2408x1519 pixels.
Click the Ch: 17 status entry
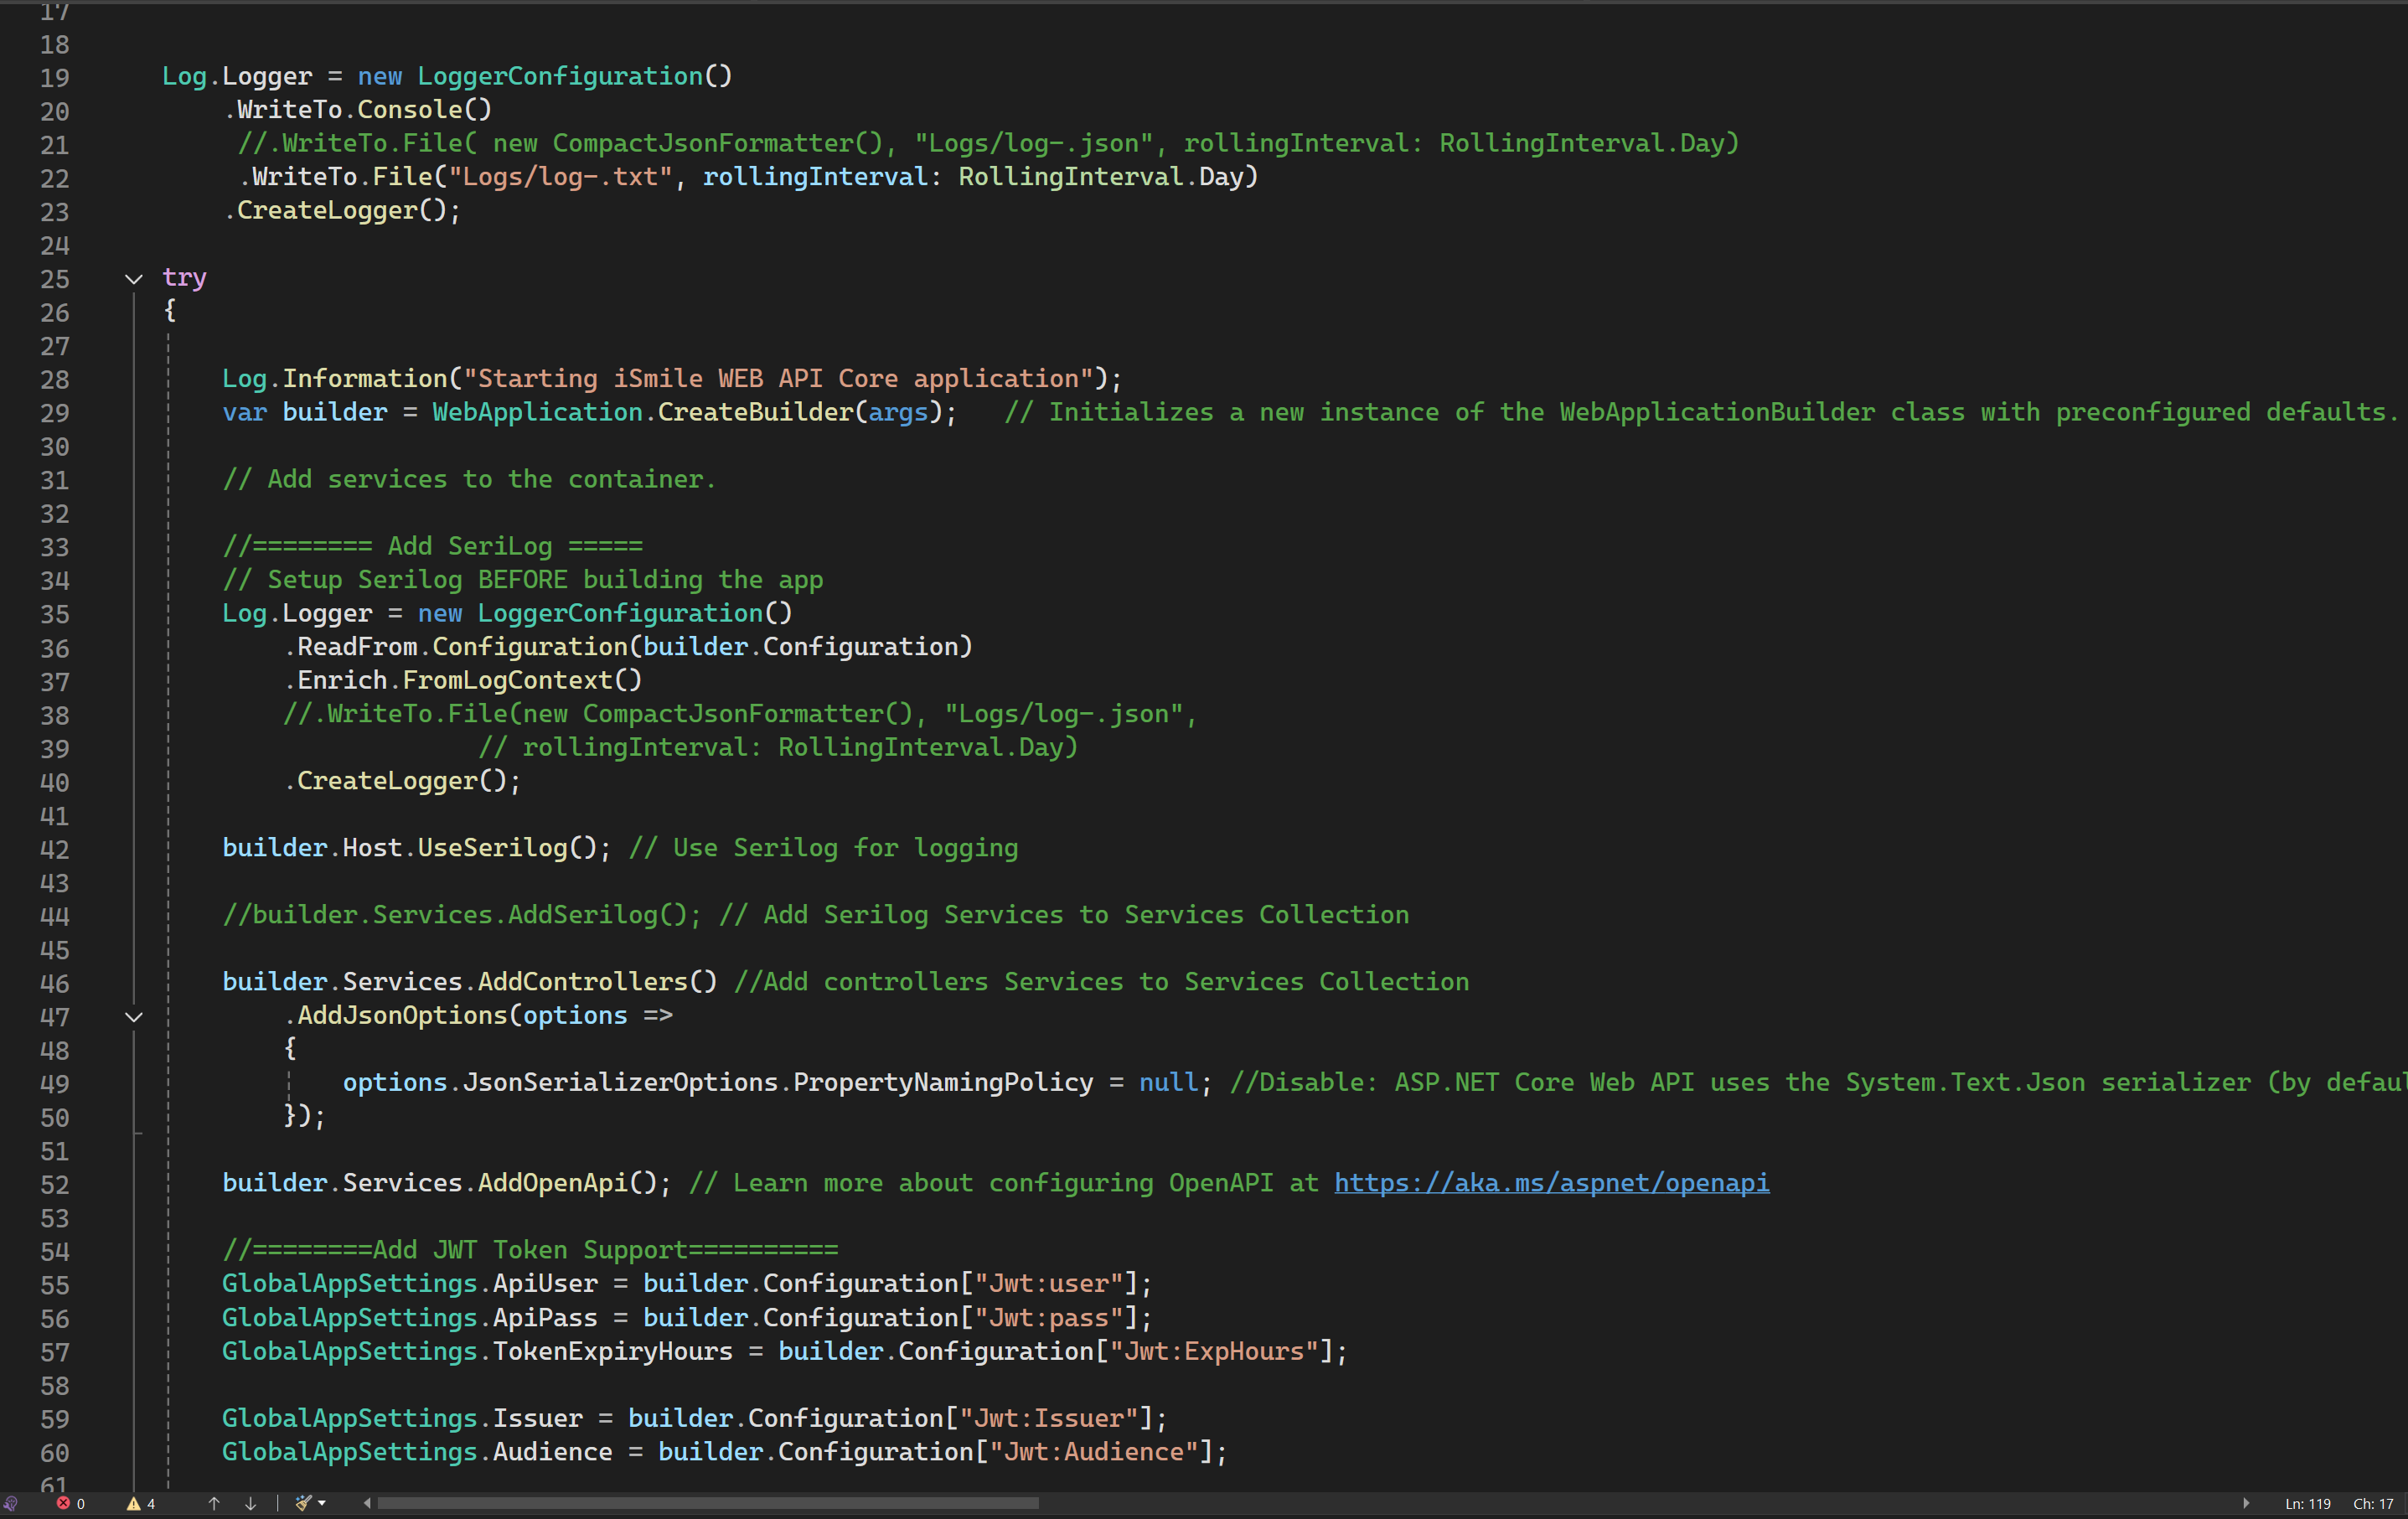point(2374,1503)
